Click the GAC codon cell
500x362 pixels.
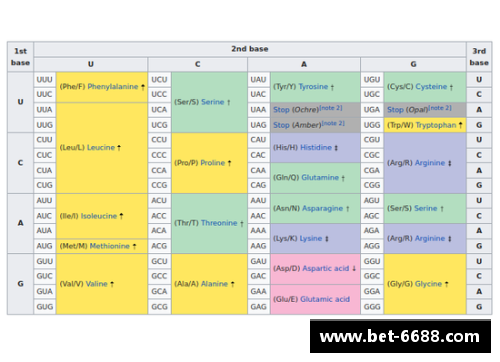[259, 276]
